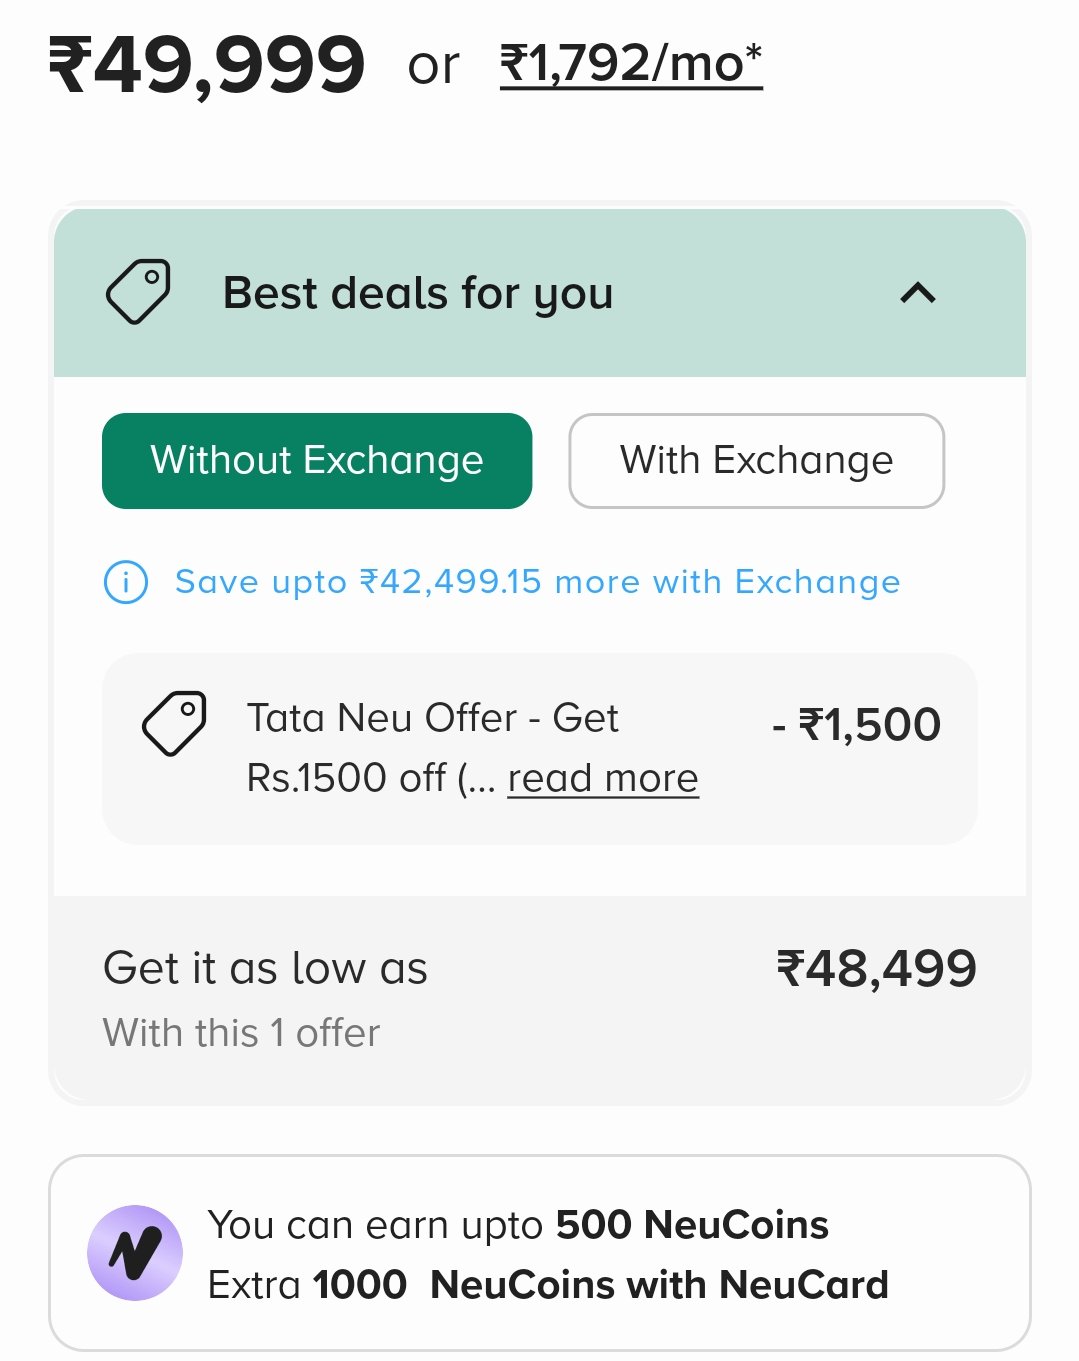The height and width of the screenshot is (1361, 1079).
Task: Click the tag icon in Tata Neu Offer
Action: tap(174, 723)
